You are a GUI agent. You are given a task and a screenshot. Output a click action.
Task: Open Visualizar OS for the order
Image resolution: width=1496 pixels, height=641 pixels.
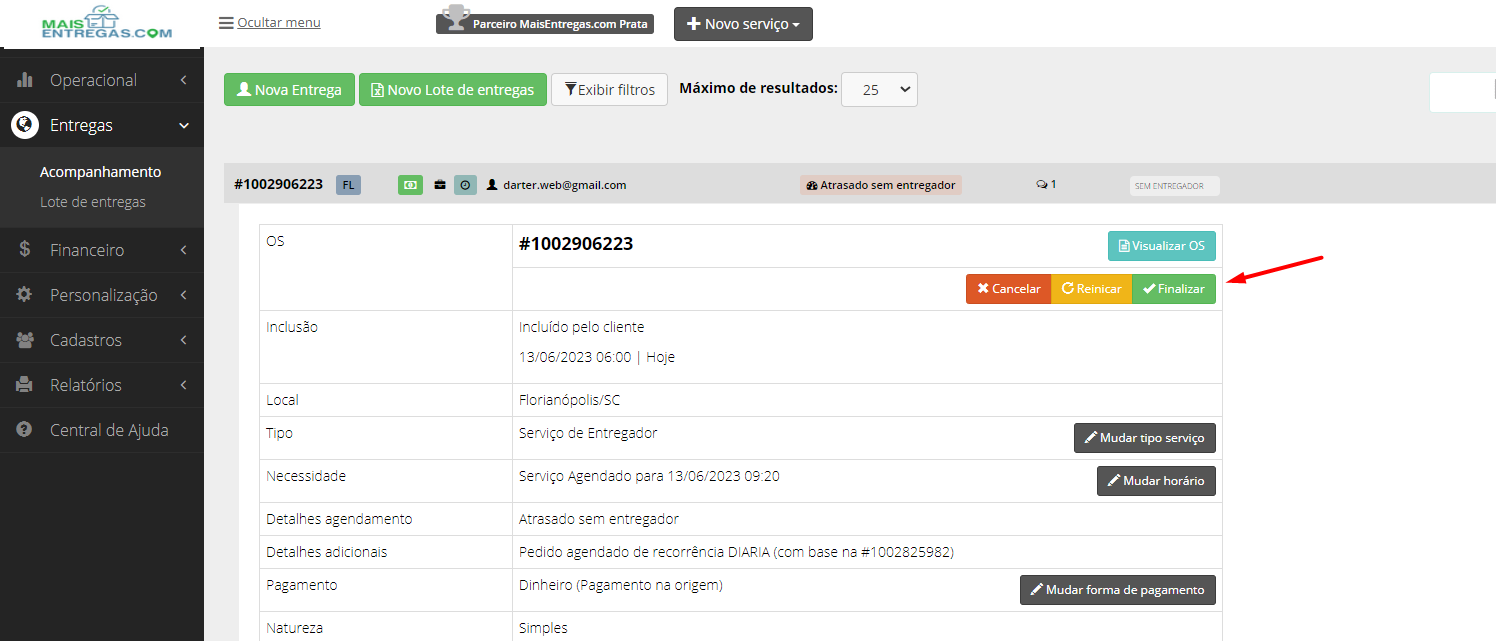click(x=1162, y=246)
